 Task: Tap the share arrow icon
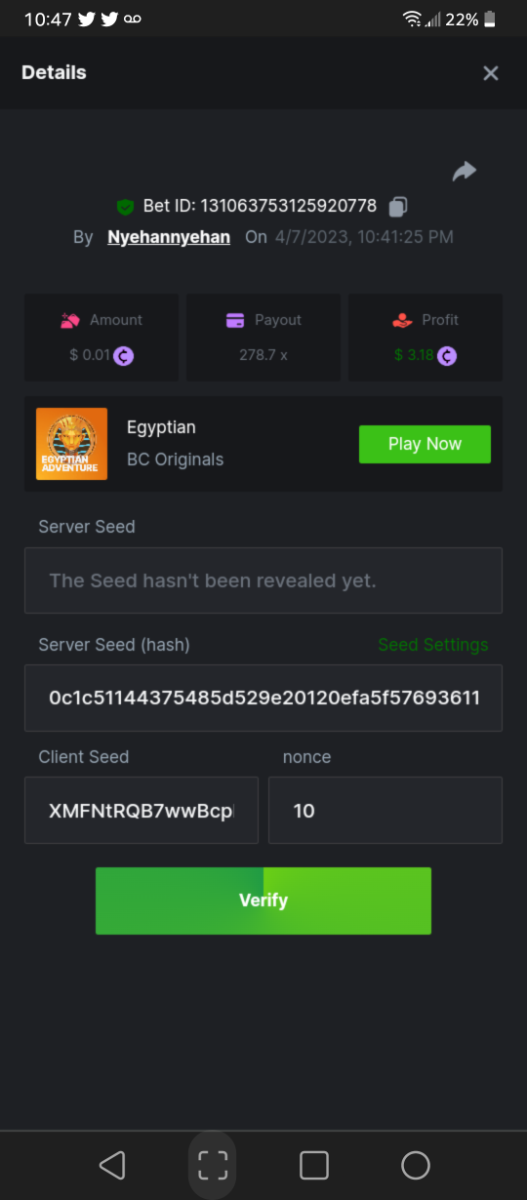[464, 171]
